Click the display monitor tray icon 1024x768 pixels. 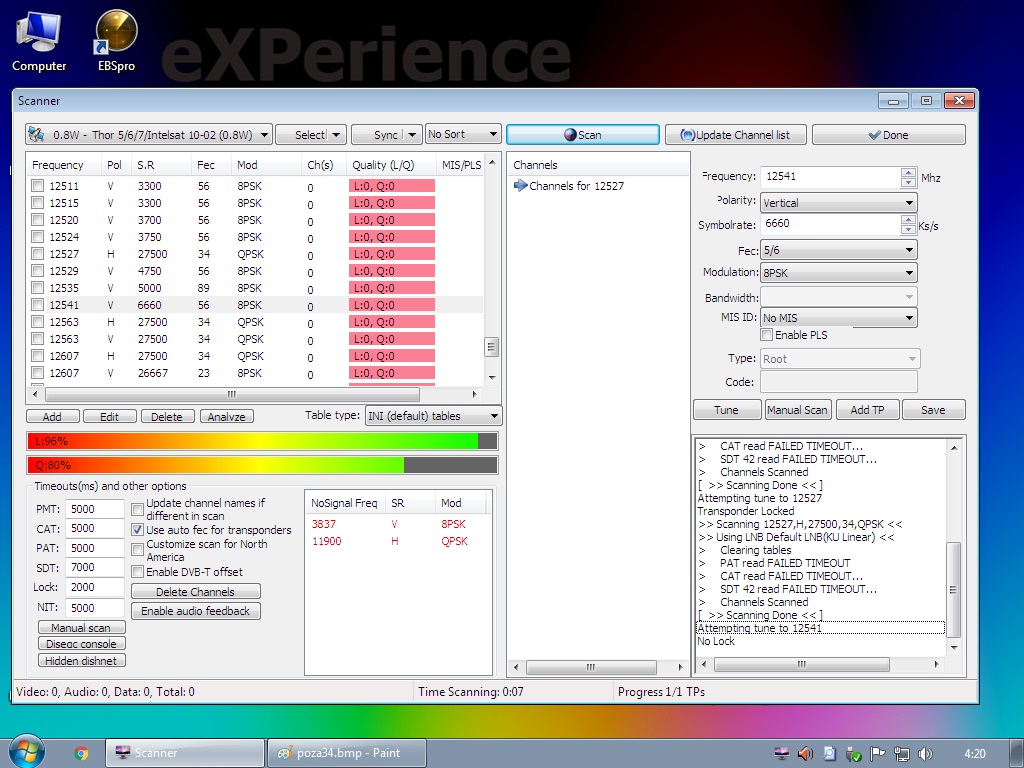(781, 754)
